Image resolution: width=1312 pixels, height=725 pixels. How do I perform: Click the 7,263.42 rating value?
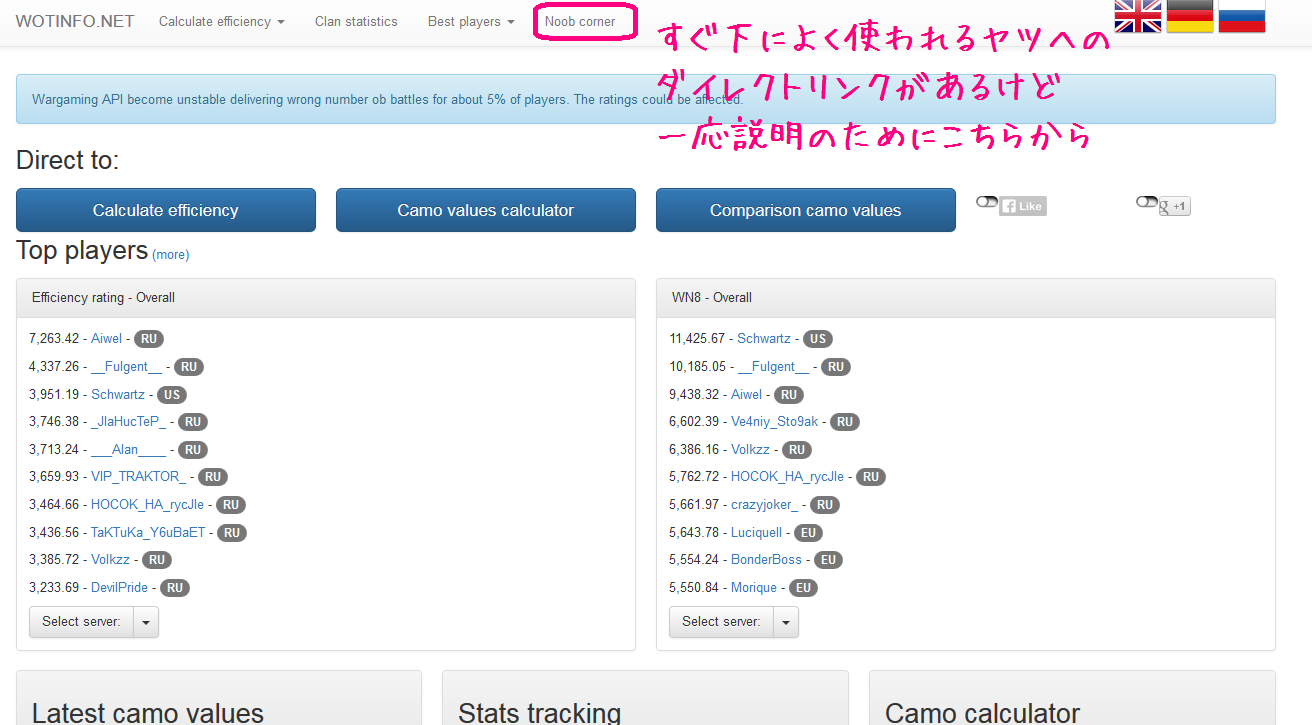(54, 339)
